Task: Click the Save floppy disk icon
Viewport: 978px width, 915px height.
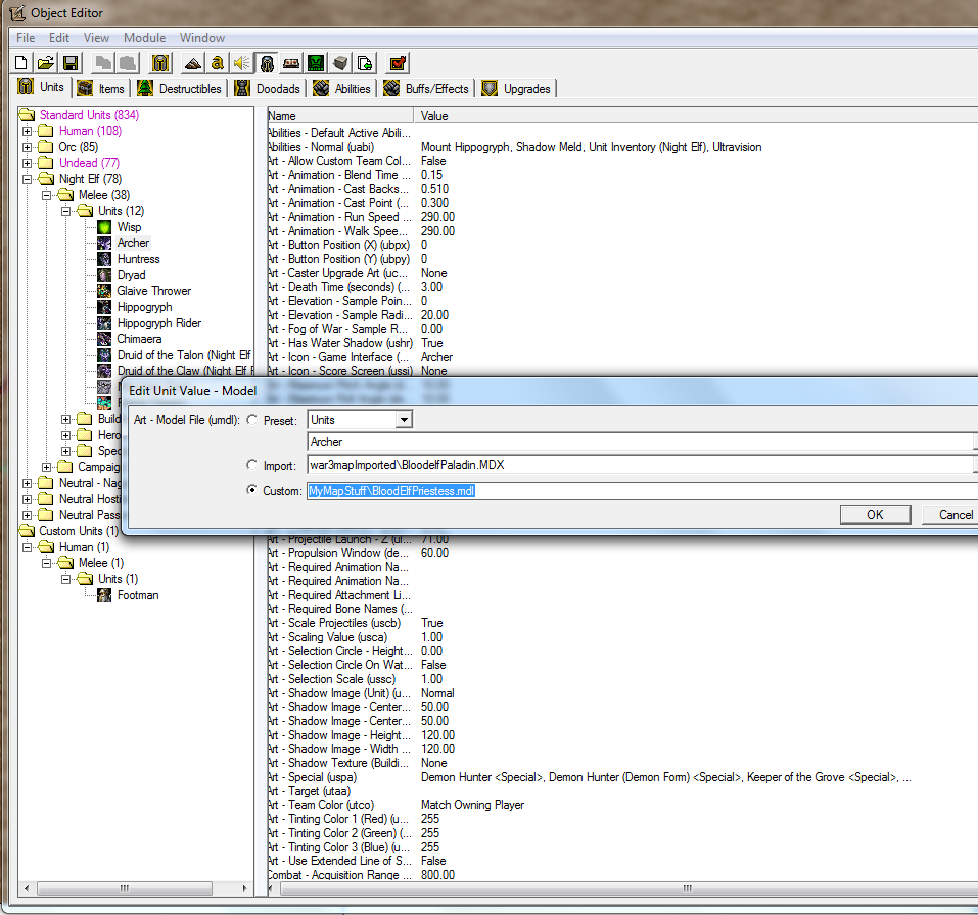Action: coord(70,63)
